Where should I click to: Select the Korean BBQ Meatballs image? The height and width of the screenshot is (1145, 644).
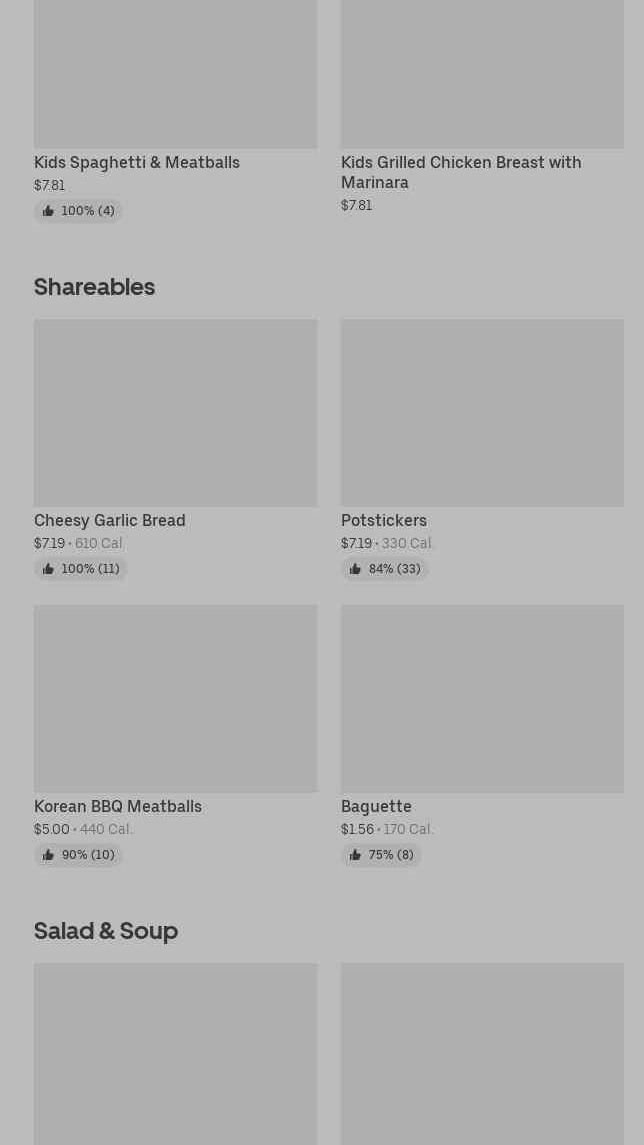175,698
